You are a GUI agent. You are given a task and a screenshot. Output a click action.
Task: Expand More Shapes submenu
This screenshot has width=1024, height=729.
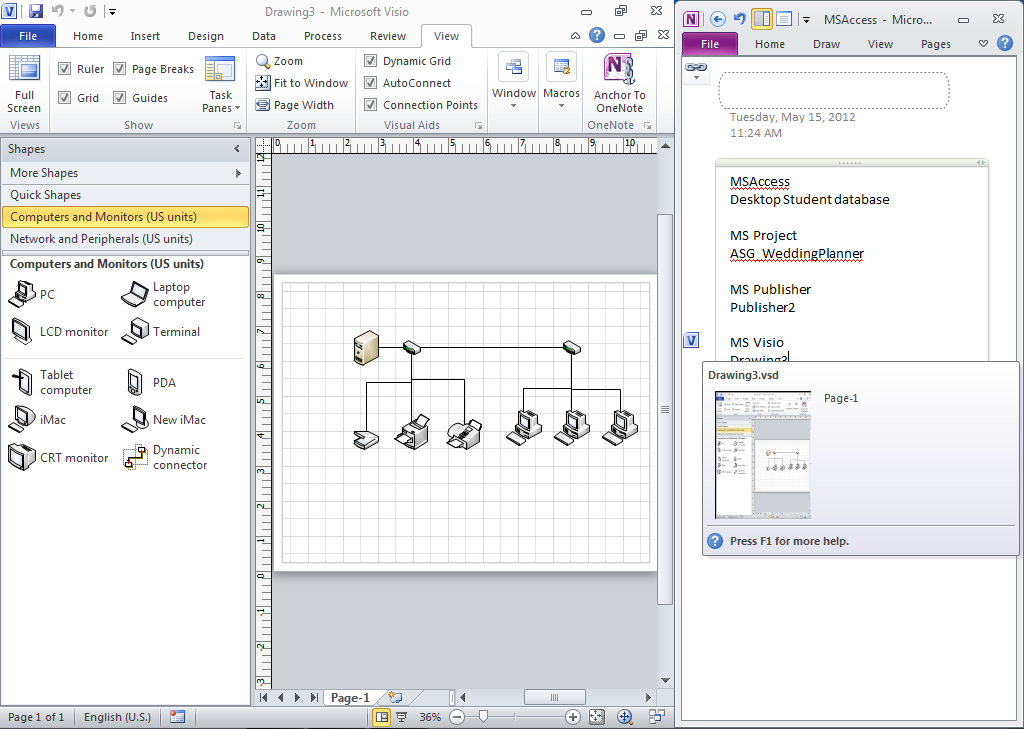coord(238,173)
